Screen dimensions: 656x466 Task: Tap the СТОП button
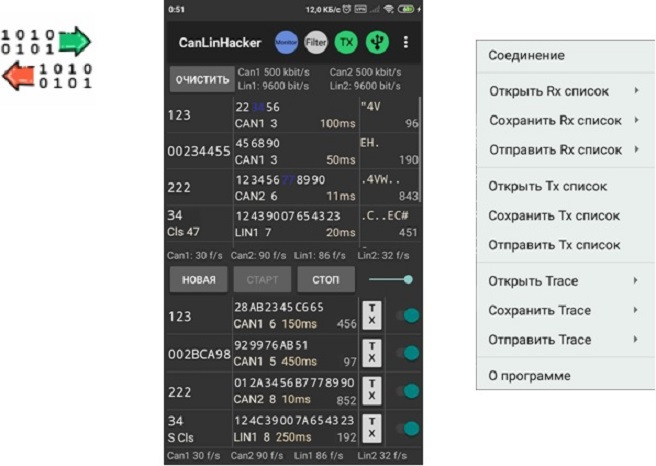pos(326,279)
